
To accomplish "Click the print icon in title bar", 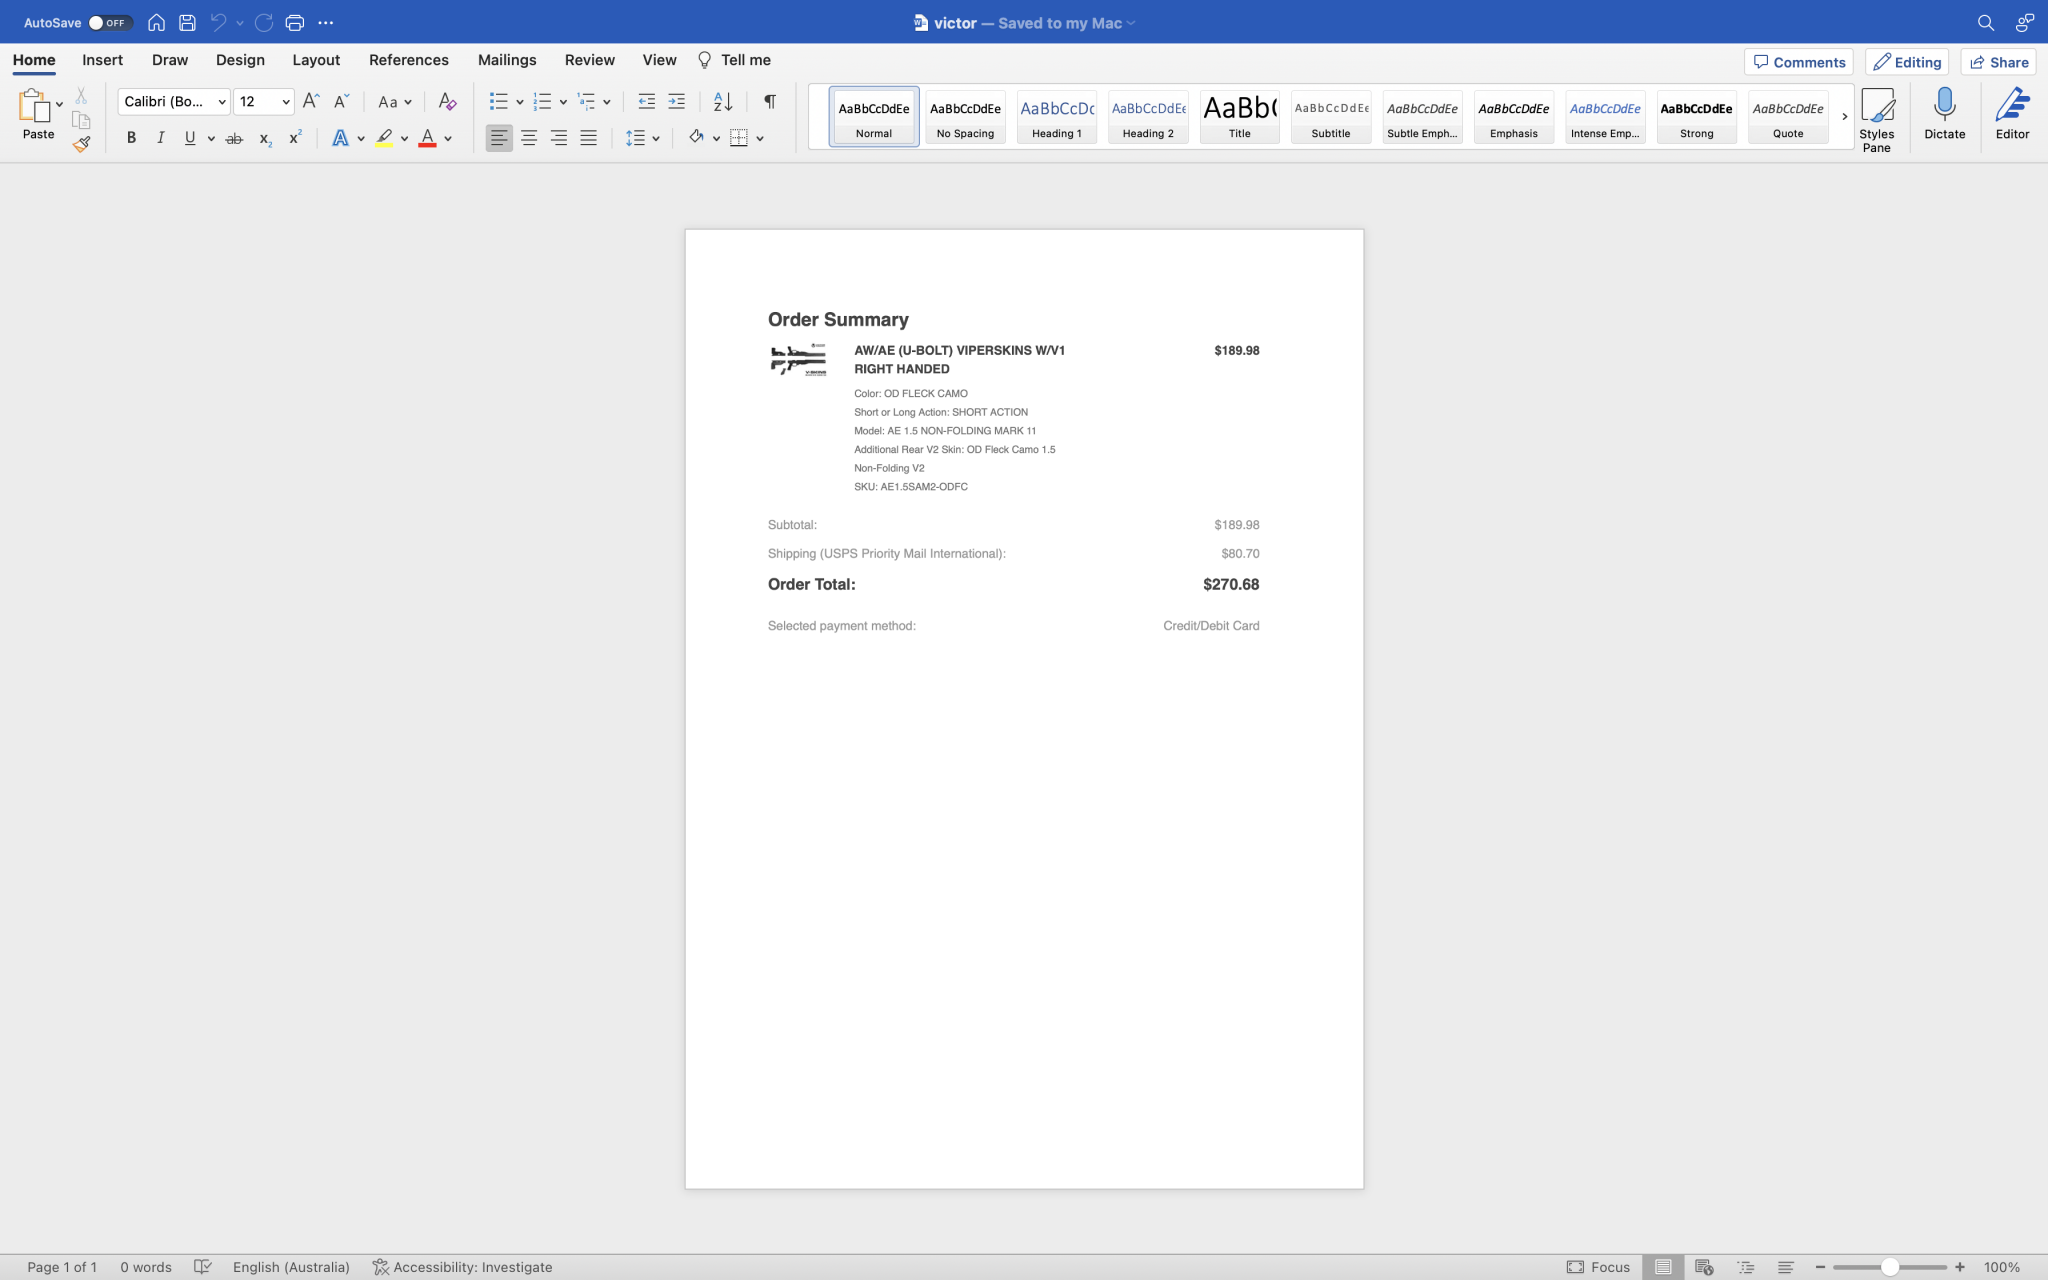I will (x=294, y=22).
